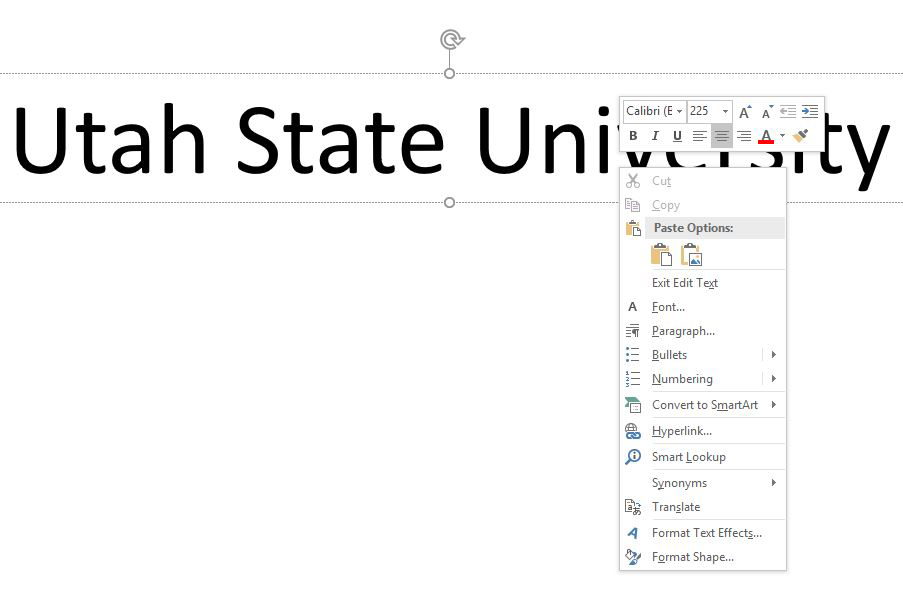Click the word Utah in the title
Screen dimensions: 903x611
click(109, 139)
